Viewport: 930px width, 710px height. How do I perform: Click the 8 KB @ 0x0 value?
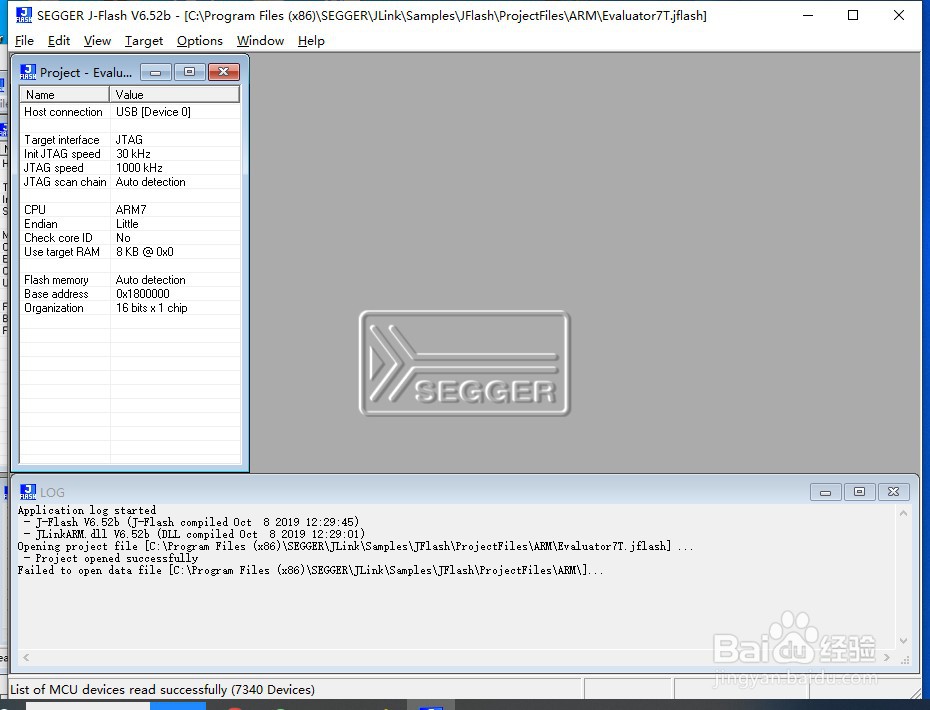pos(145,252)
